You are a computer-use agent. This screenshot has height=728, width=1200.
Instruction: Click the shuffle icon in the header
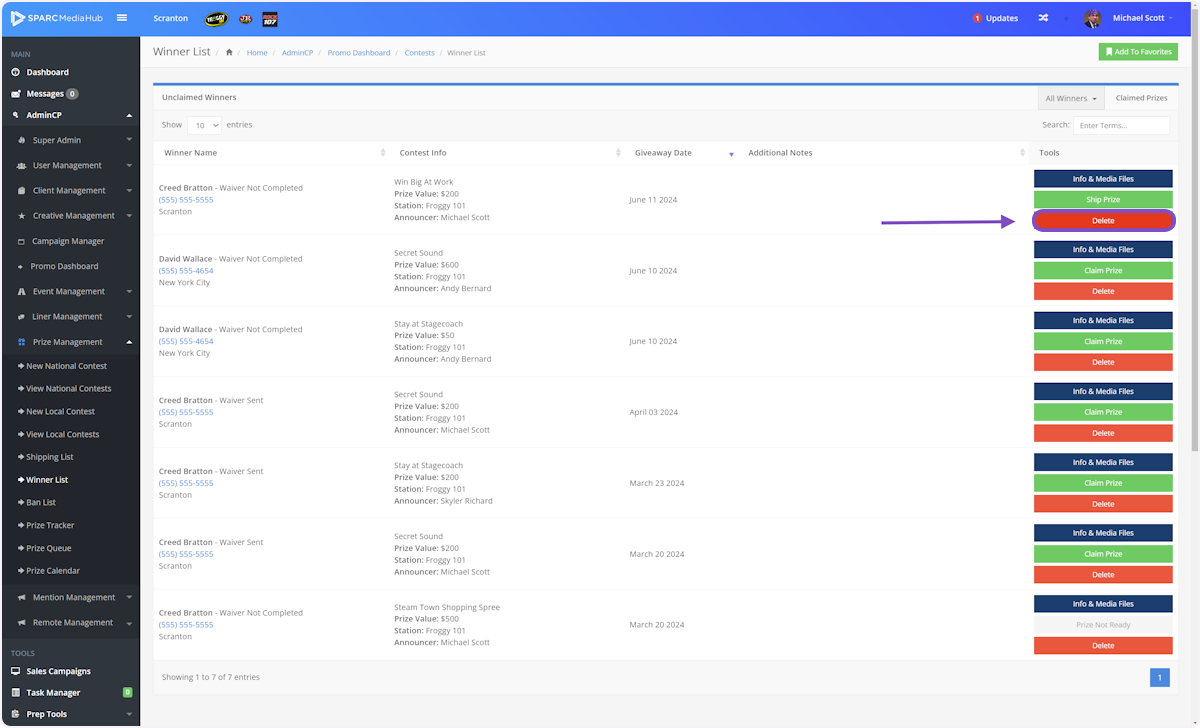[x=1043, y=18]
